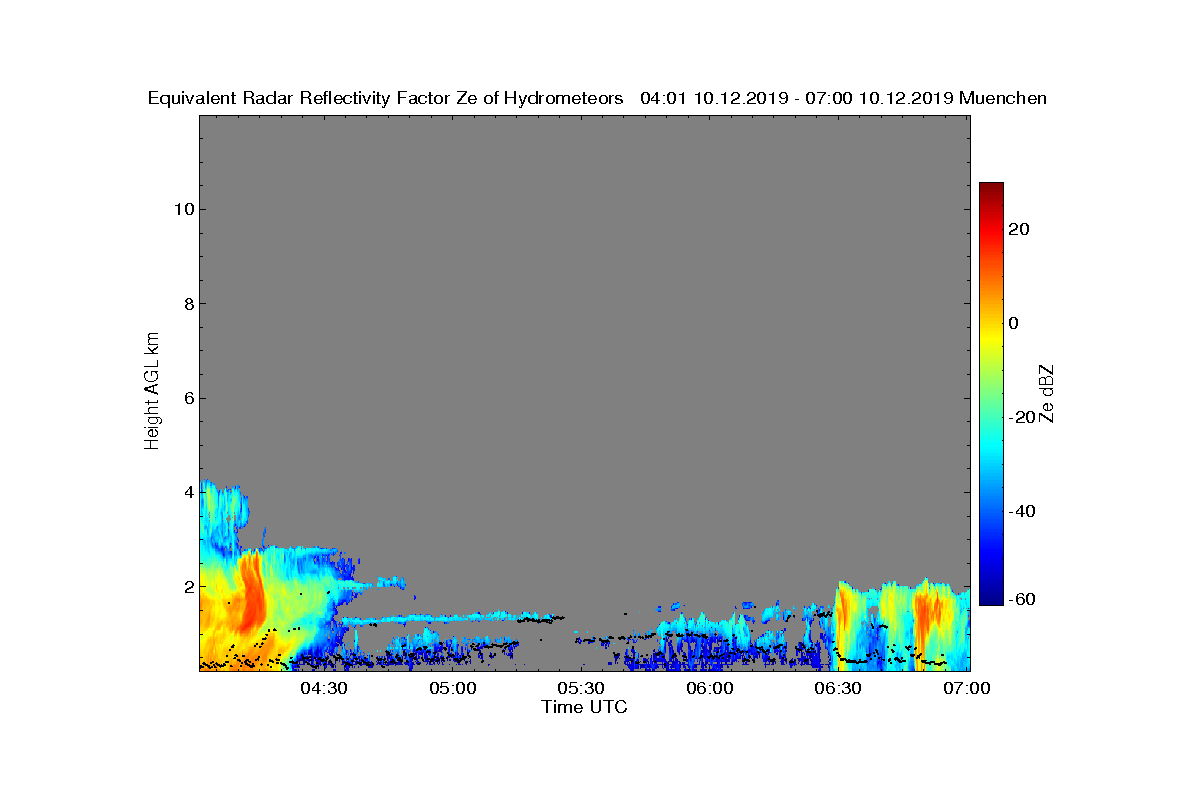
Task: Click the colorbar value -20
Action: [1024, 417]
